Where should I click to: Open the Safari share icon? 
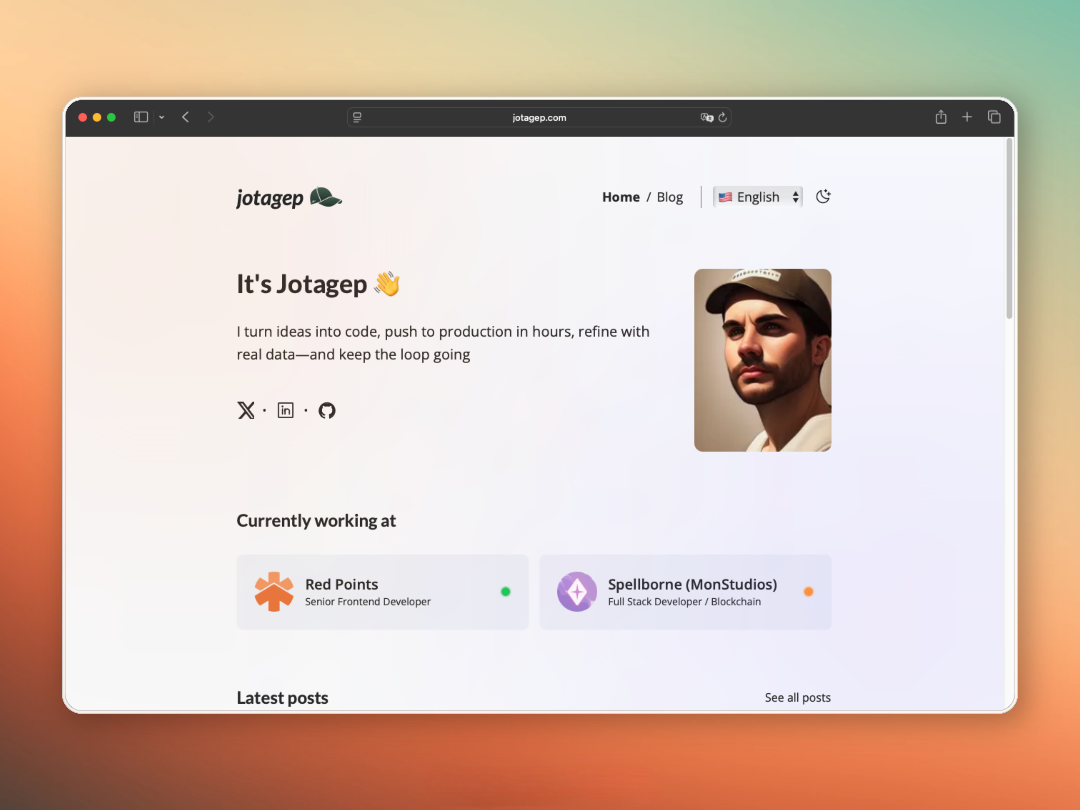(940, 117)
